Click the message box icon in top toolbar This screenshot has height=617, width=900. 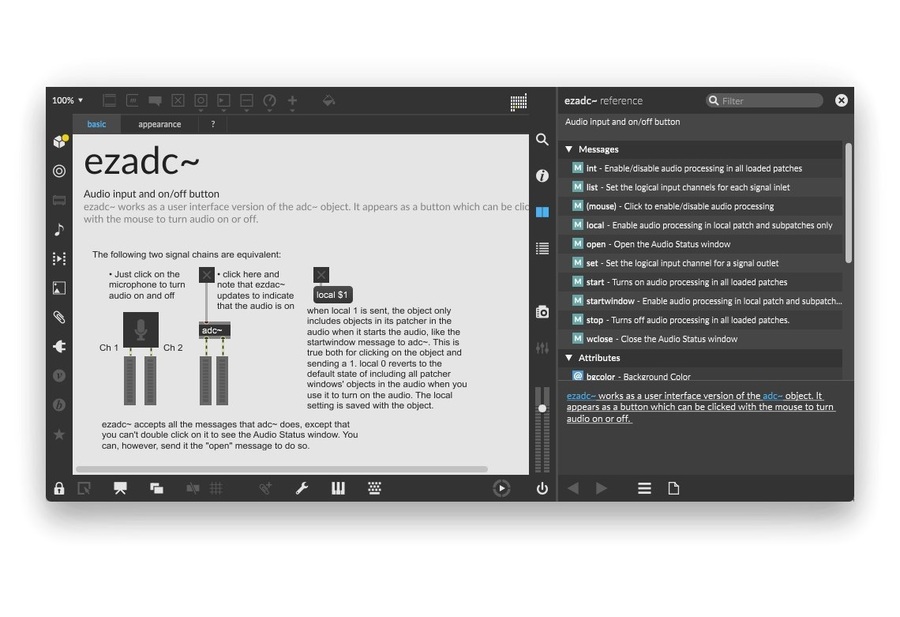[x=132, y=100]
